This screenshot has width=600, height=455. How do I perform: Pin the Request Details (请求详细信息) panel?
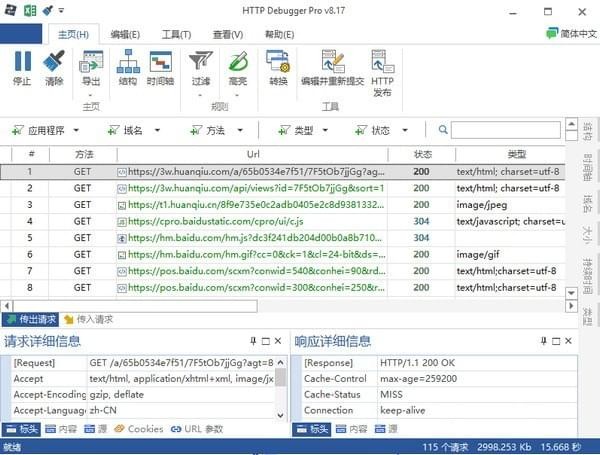point(253,341)
